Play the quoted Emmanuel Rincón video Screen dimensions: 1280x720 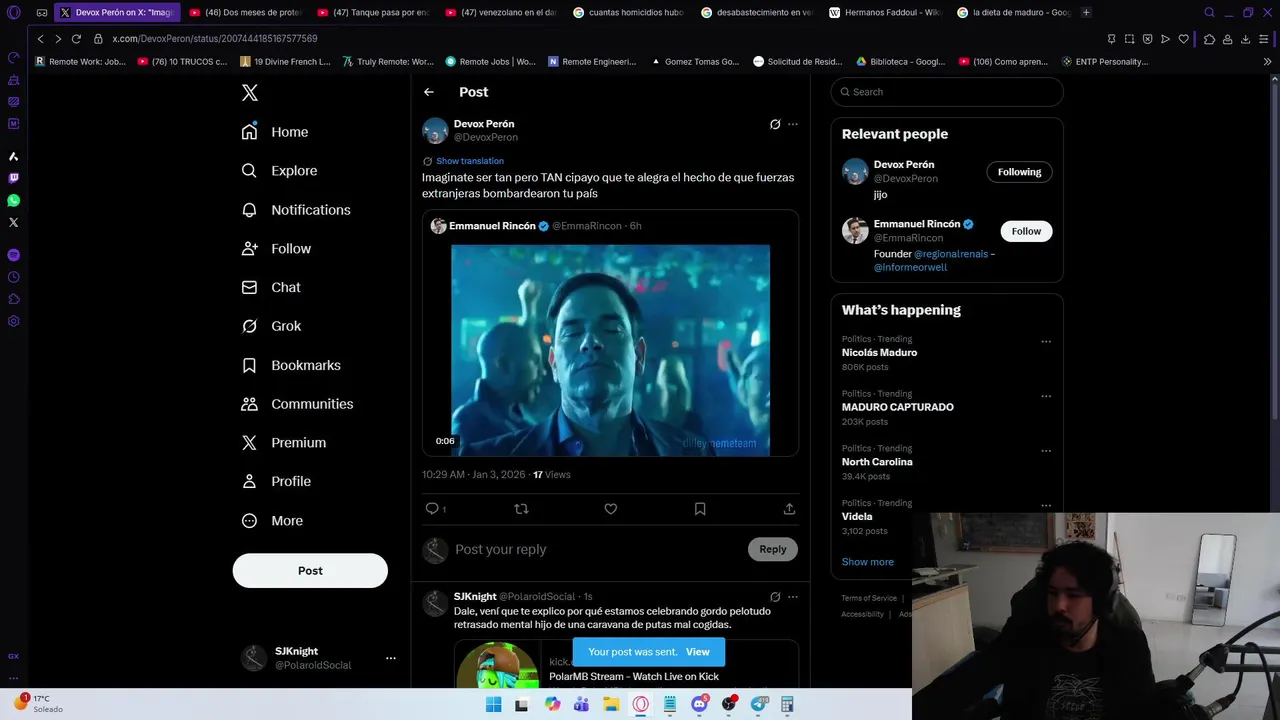coord(610,350)
